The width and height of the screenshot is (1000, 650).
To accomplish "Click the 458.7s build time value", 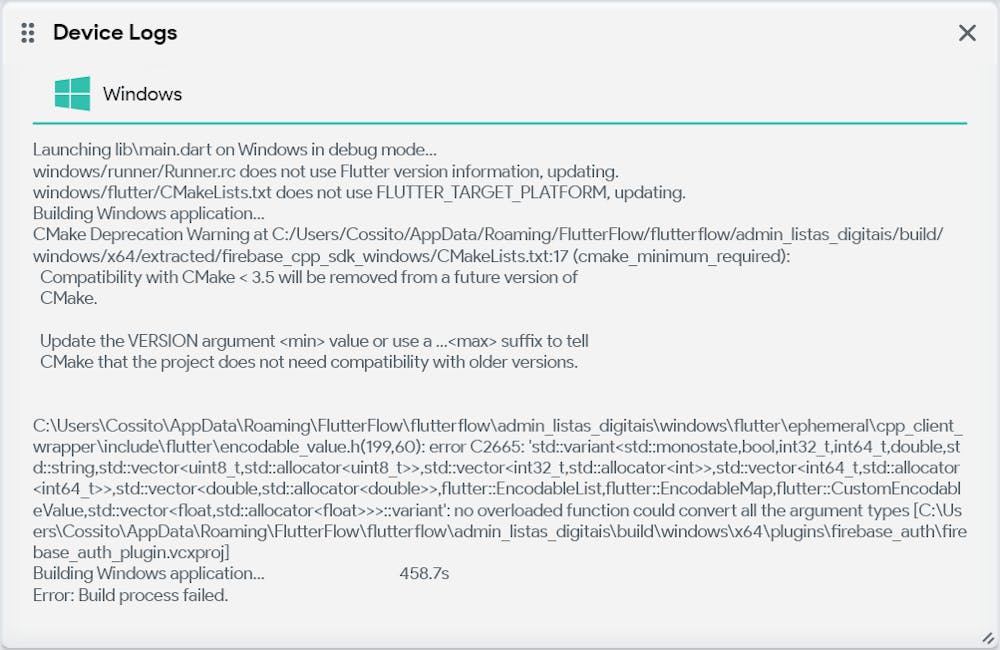I will pos(424,573).
